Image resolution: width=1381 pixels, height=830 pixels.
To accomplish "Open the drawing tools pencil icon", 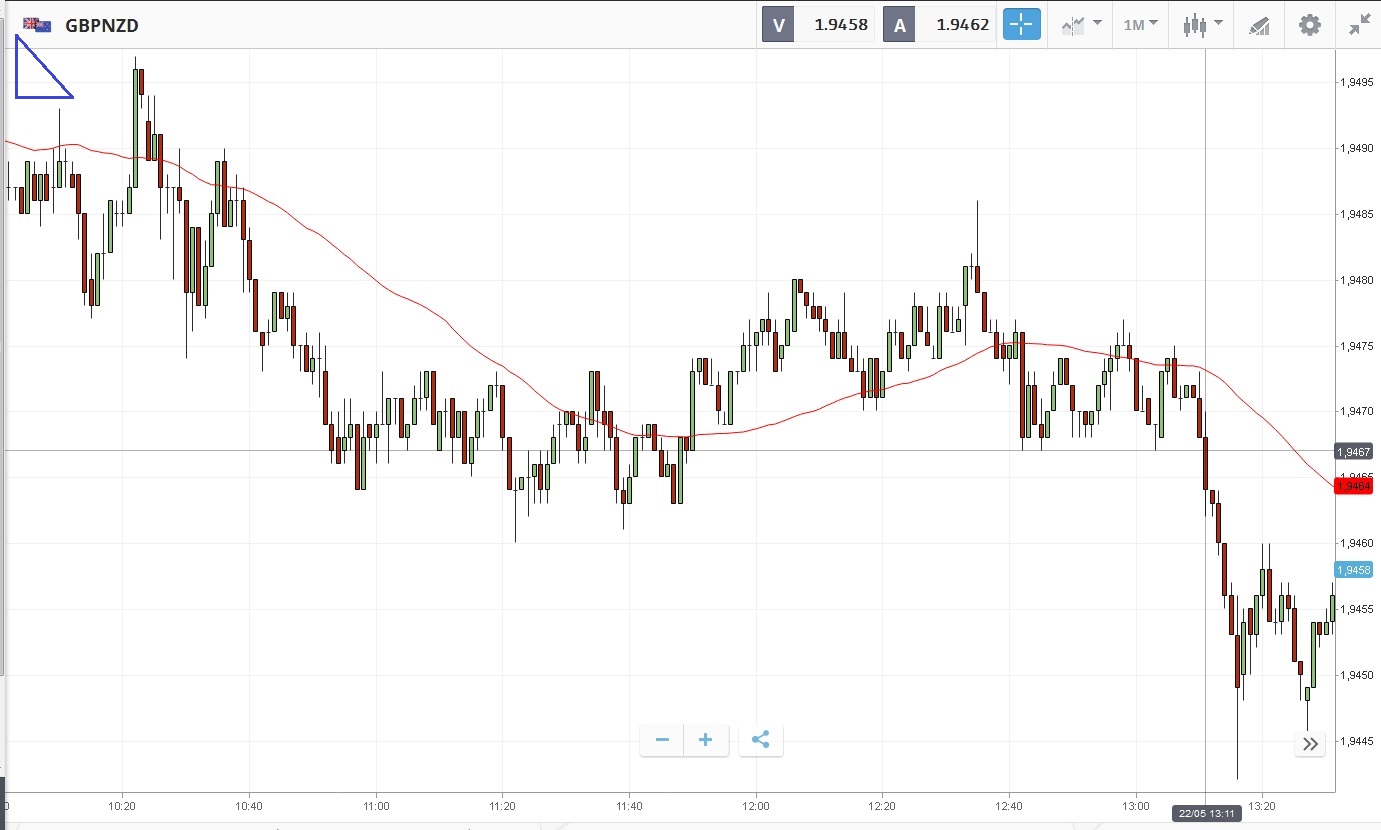I will [x=1259, y=26].
